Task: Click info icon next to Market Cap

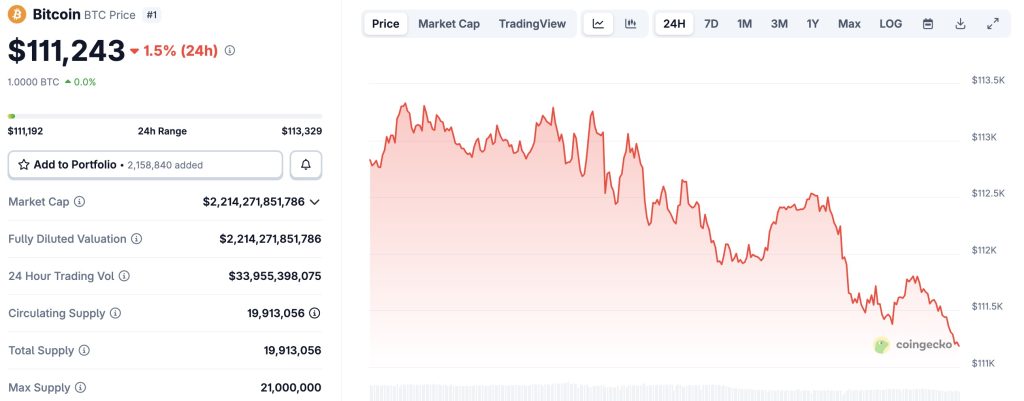Action: [x=80, y=202]
